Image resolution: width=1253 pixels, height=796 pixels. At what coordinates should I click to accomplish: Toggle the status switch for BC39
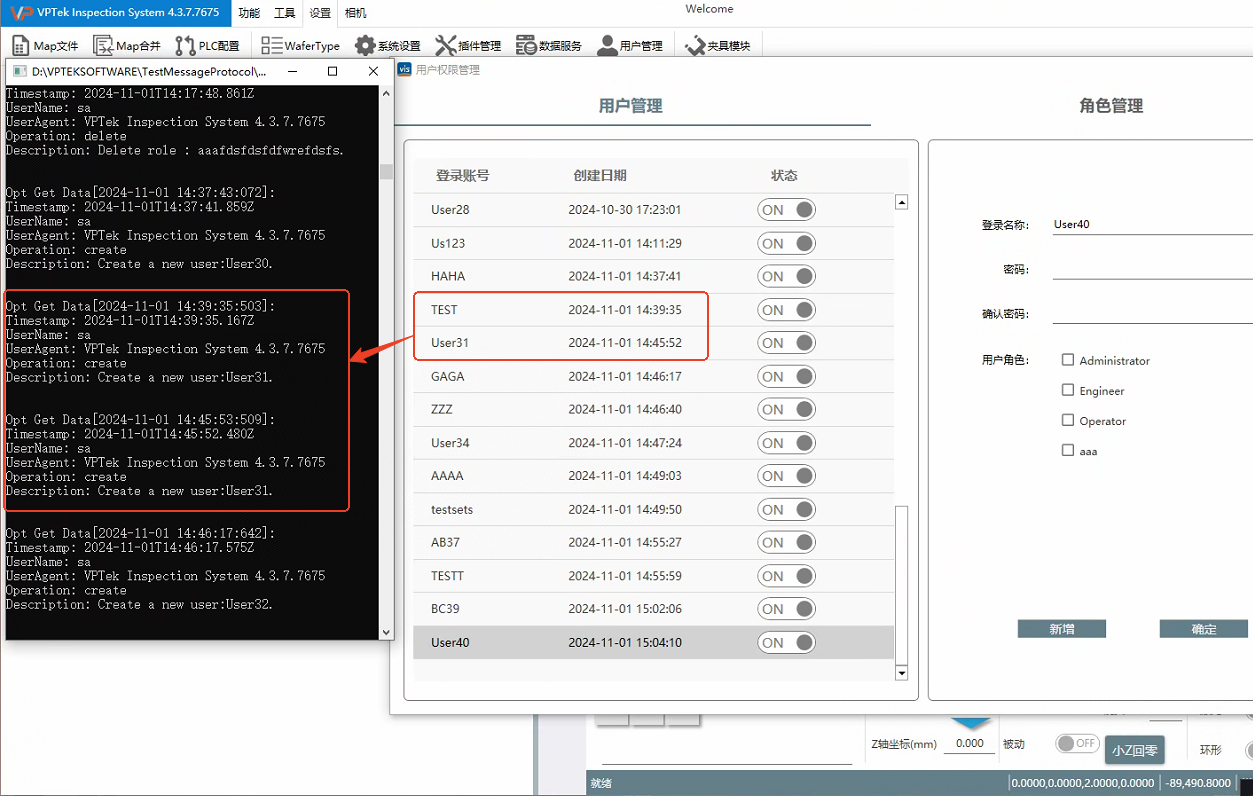point(787,609)
